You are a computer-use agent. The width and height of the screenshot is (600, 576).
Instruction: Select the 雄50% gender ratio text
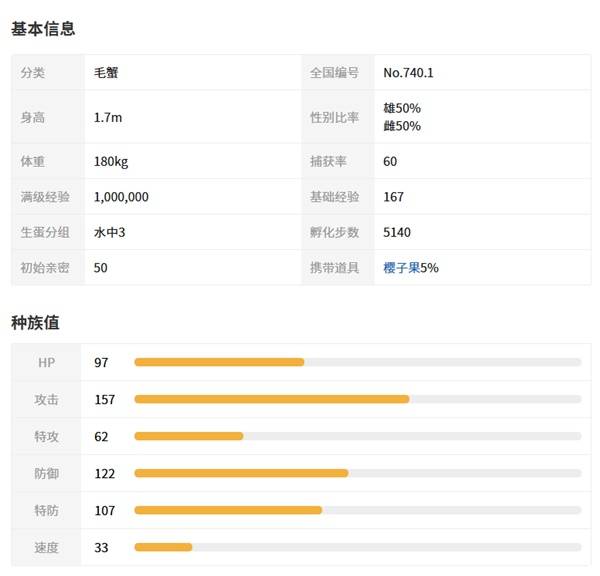(x=402, y=108)
